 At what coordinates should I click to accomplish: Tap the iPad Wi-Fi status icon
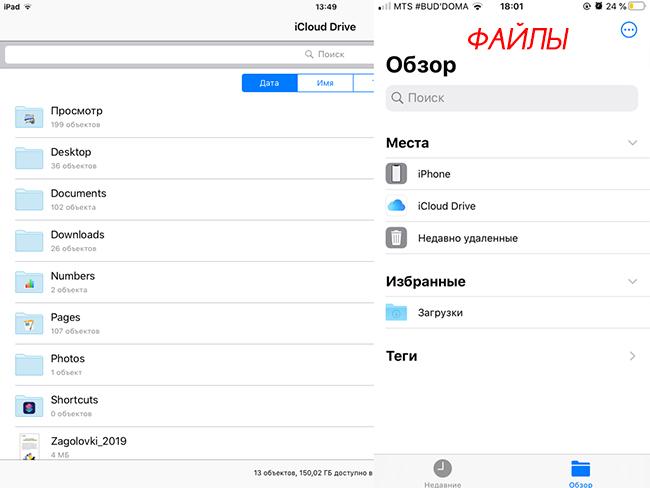click(28, 7)
